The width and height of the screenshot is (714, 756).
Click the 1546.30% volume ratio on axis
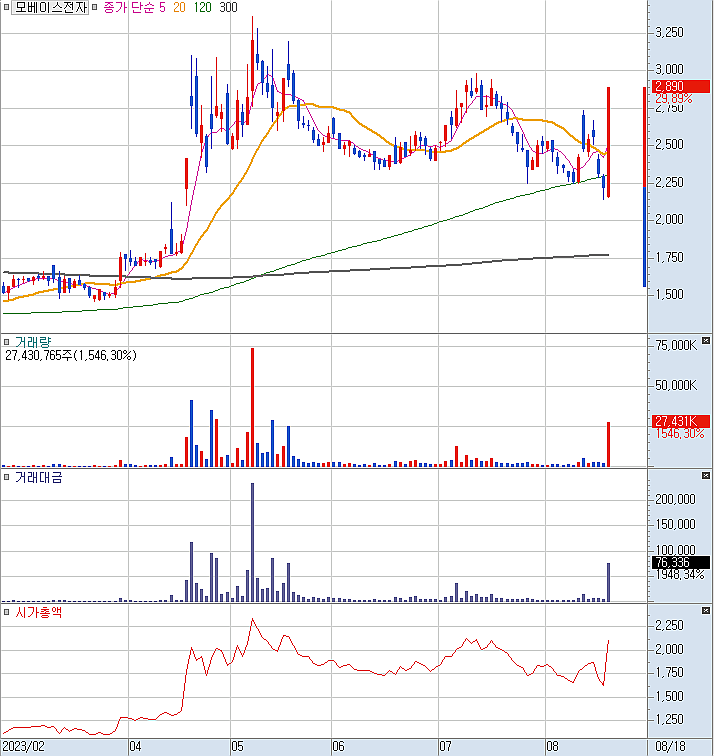[x=679, y=433]
